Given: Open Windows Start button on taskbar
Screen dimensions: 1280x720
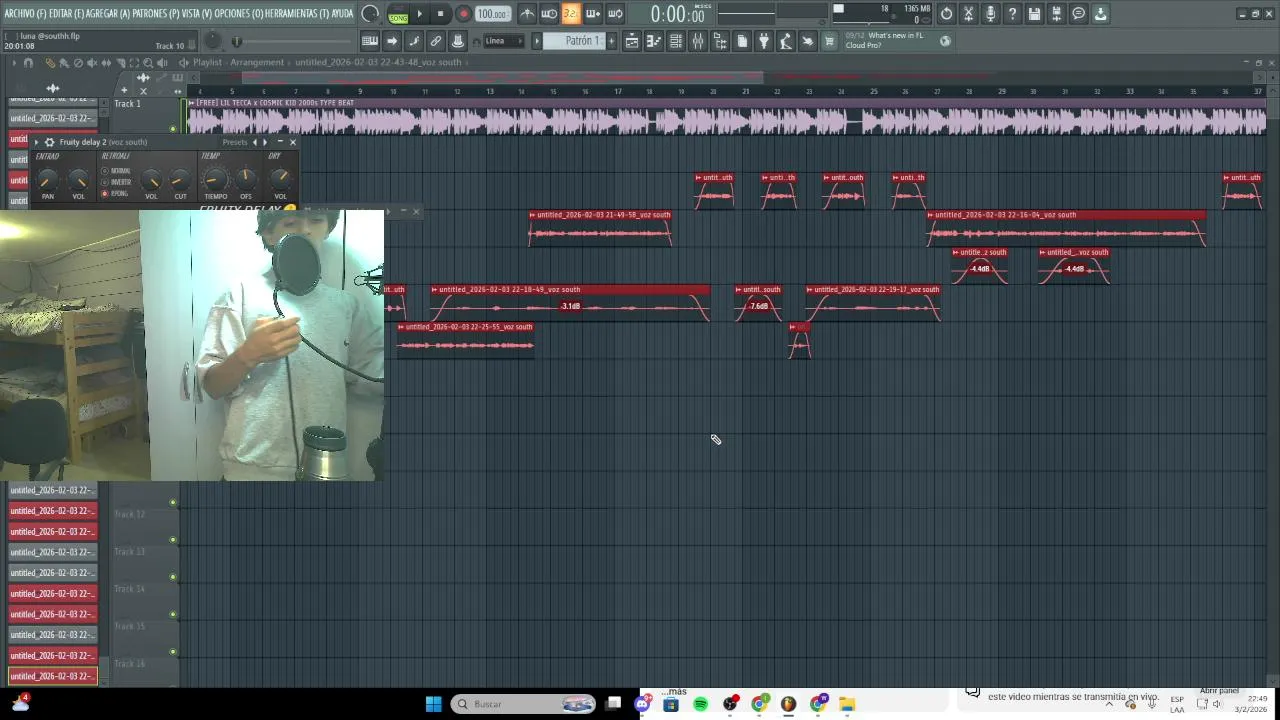Looking at the screenshot, I should click(x=433, y=704).
